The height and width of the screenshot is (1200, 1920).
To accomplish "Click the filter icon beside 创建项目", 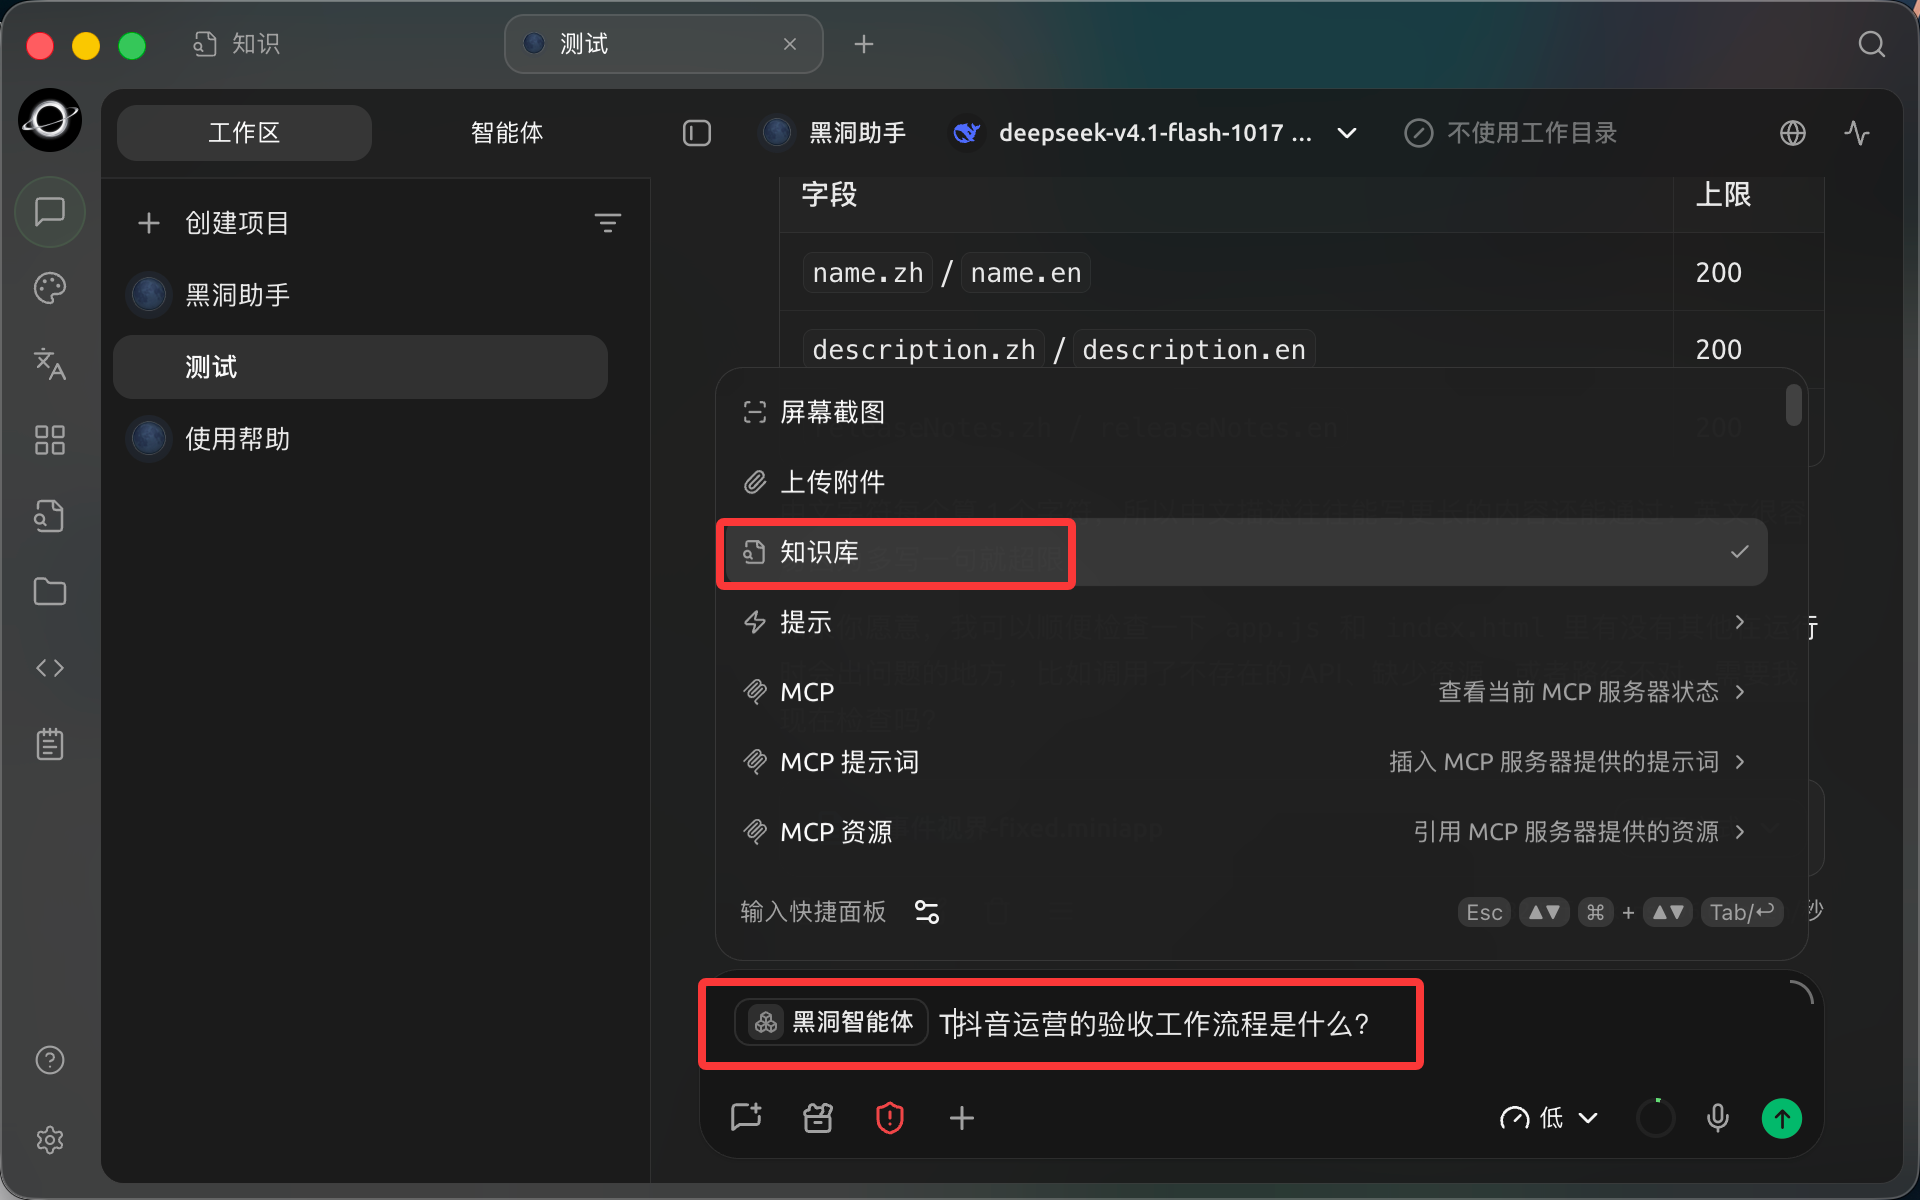I will click(x=607, y=223).
